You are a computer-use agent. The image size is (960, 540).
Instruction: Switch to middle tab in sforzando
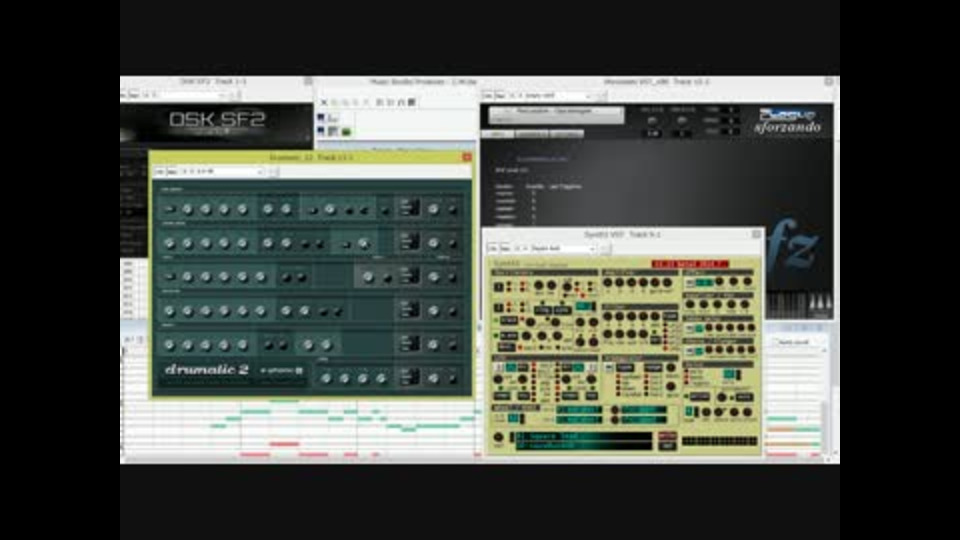531,134
